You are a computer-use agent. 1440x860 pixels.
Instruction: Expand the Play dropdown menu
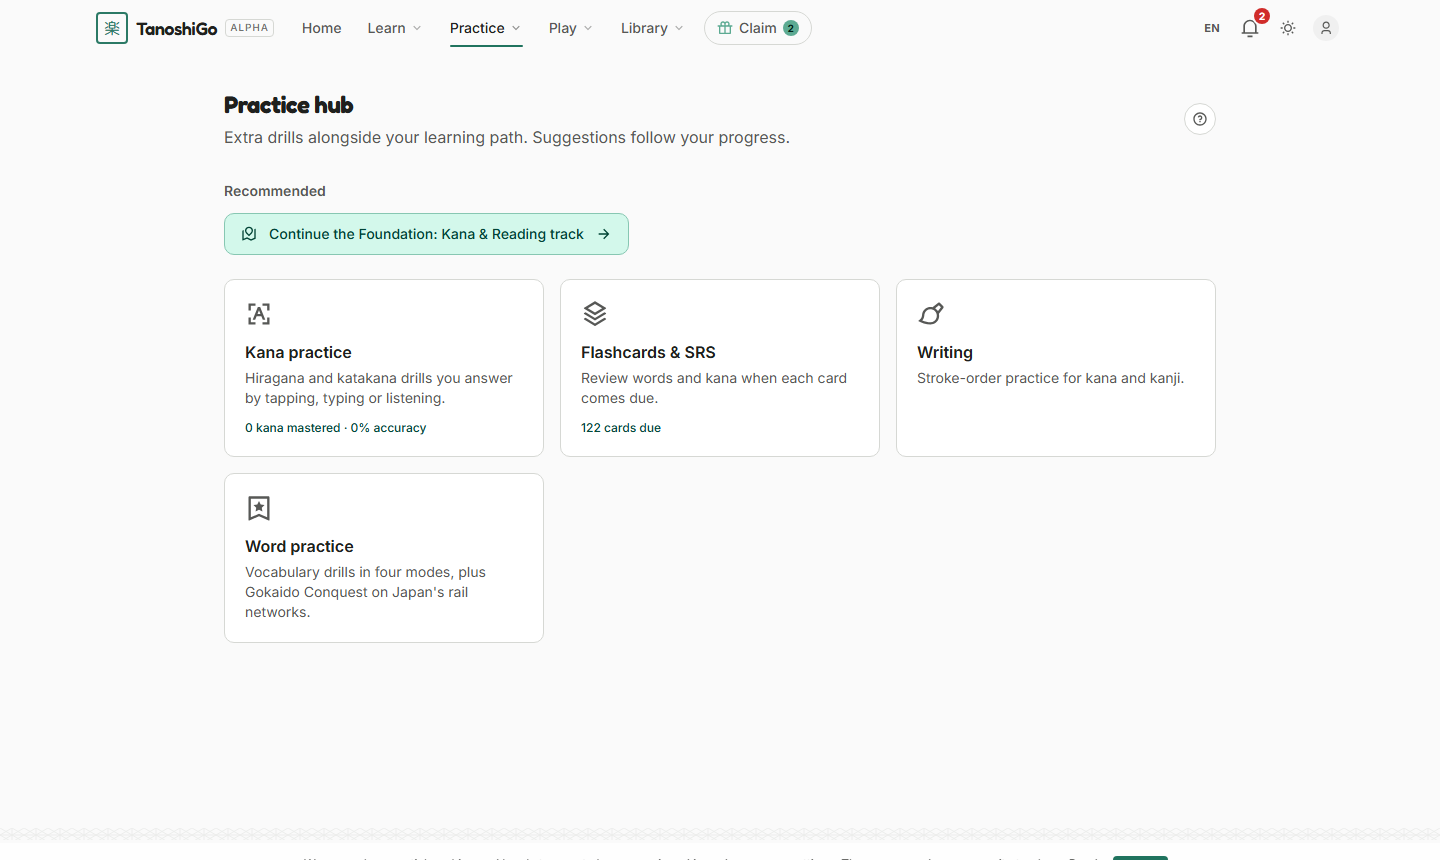(570, 28)
